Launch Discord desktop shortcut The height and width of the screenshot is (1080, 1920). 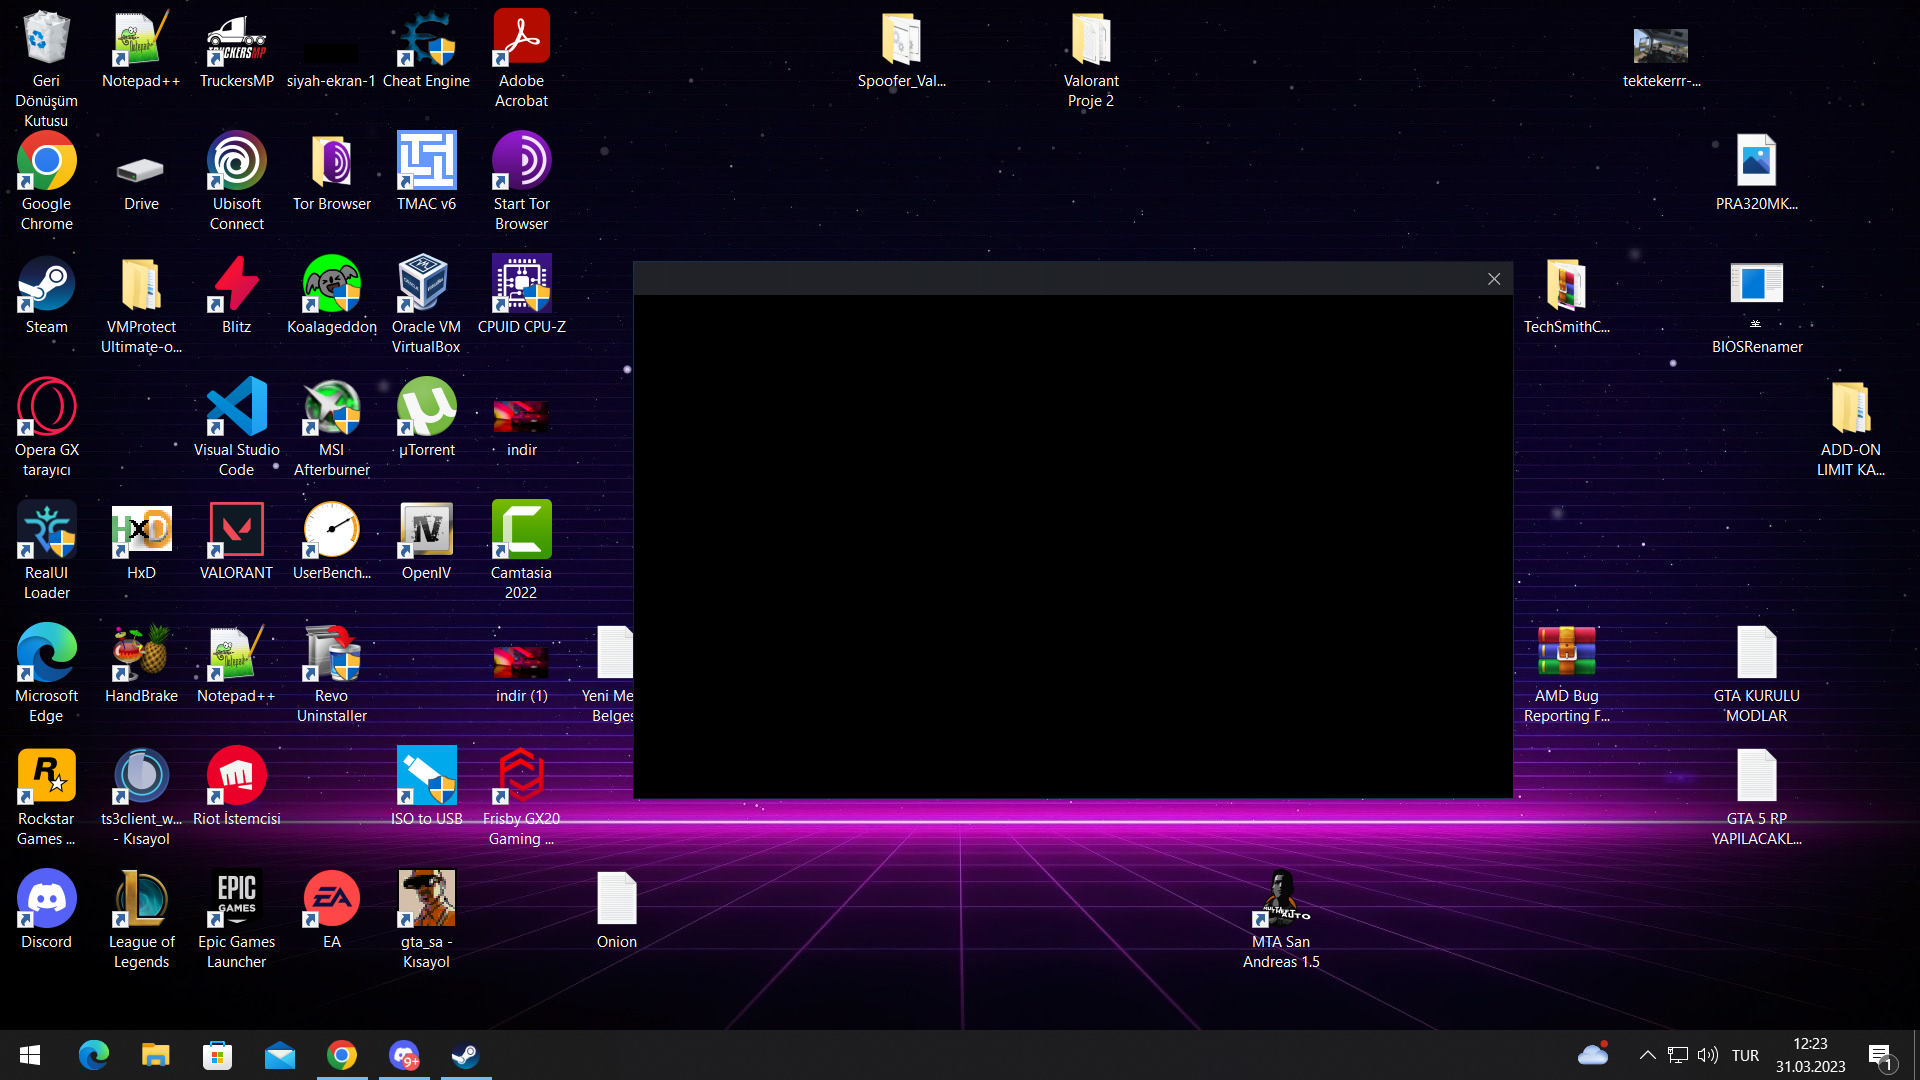coord(46,910)
